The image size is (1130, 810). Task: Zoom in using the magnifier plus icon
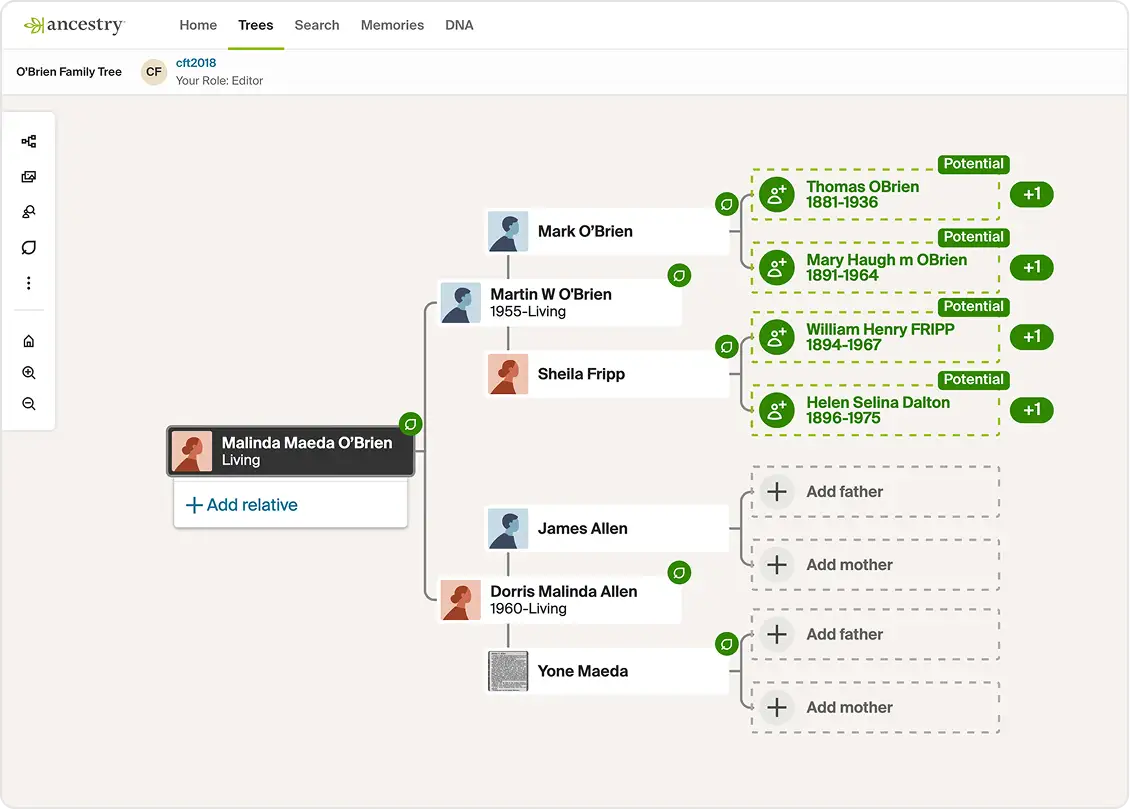tap(29, 372)
